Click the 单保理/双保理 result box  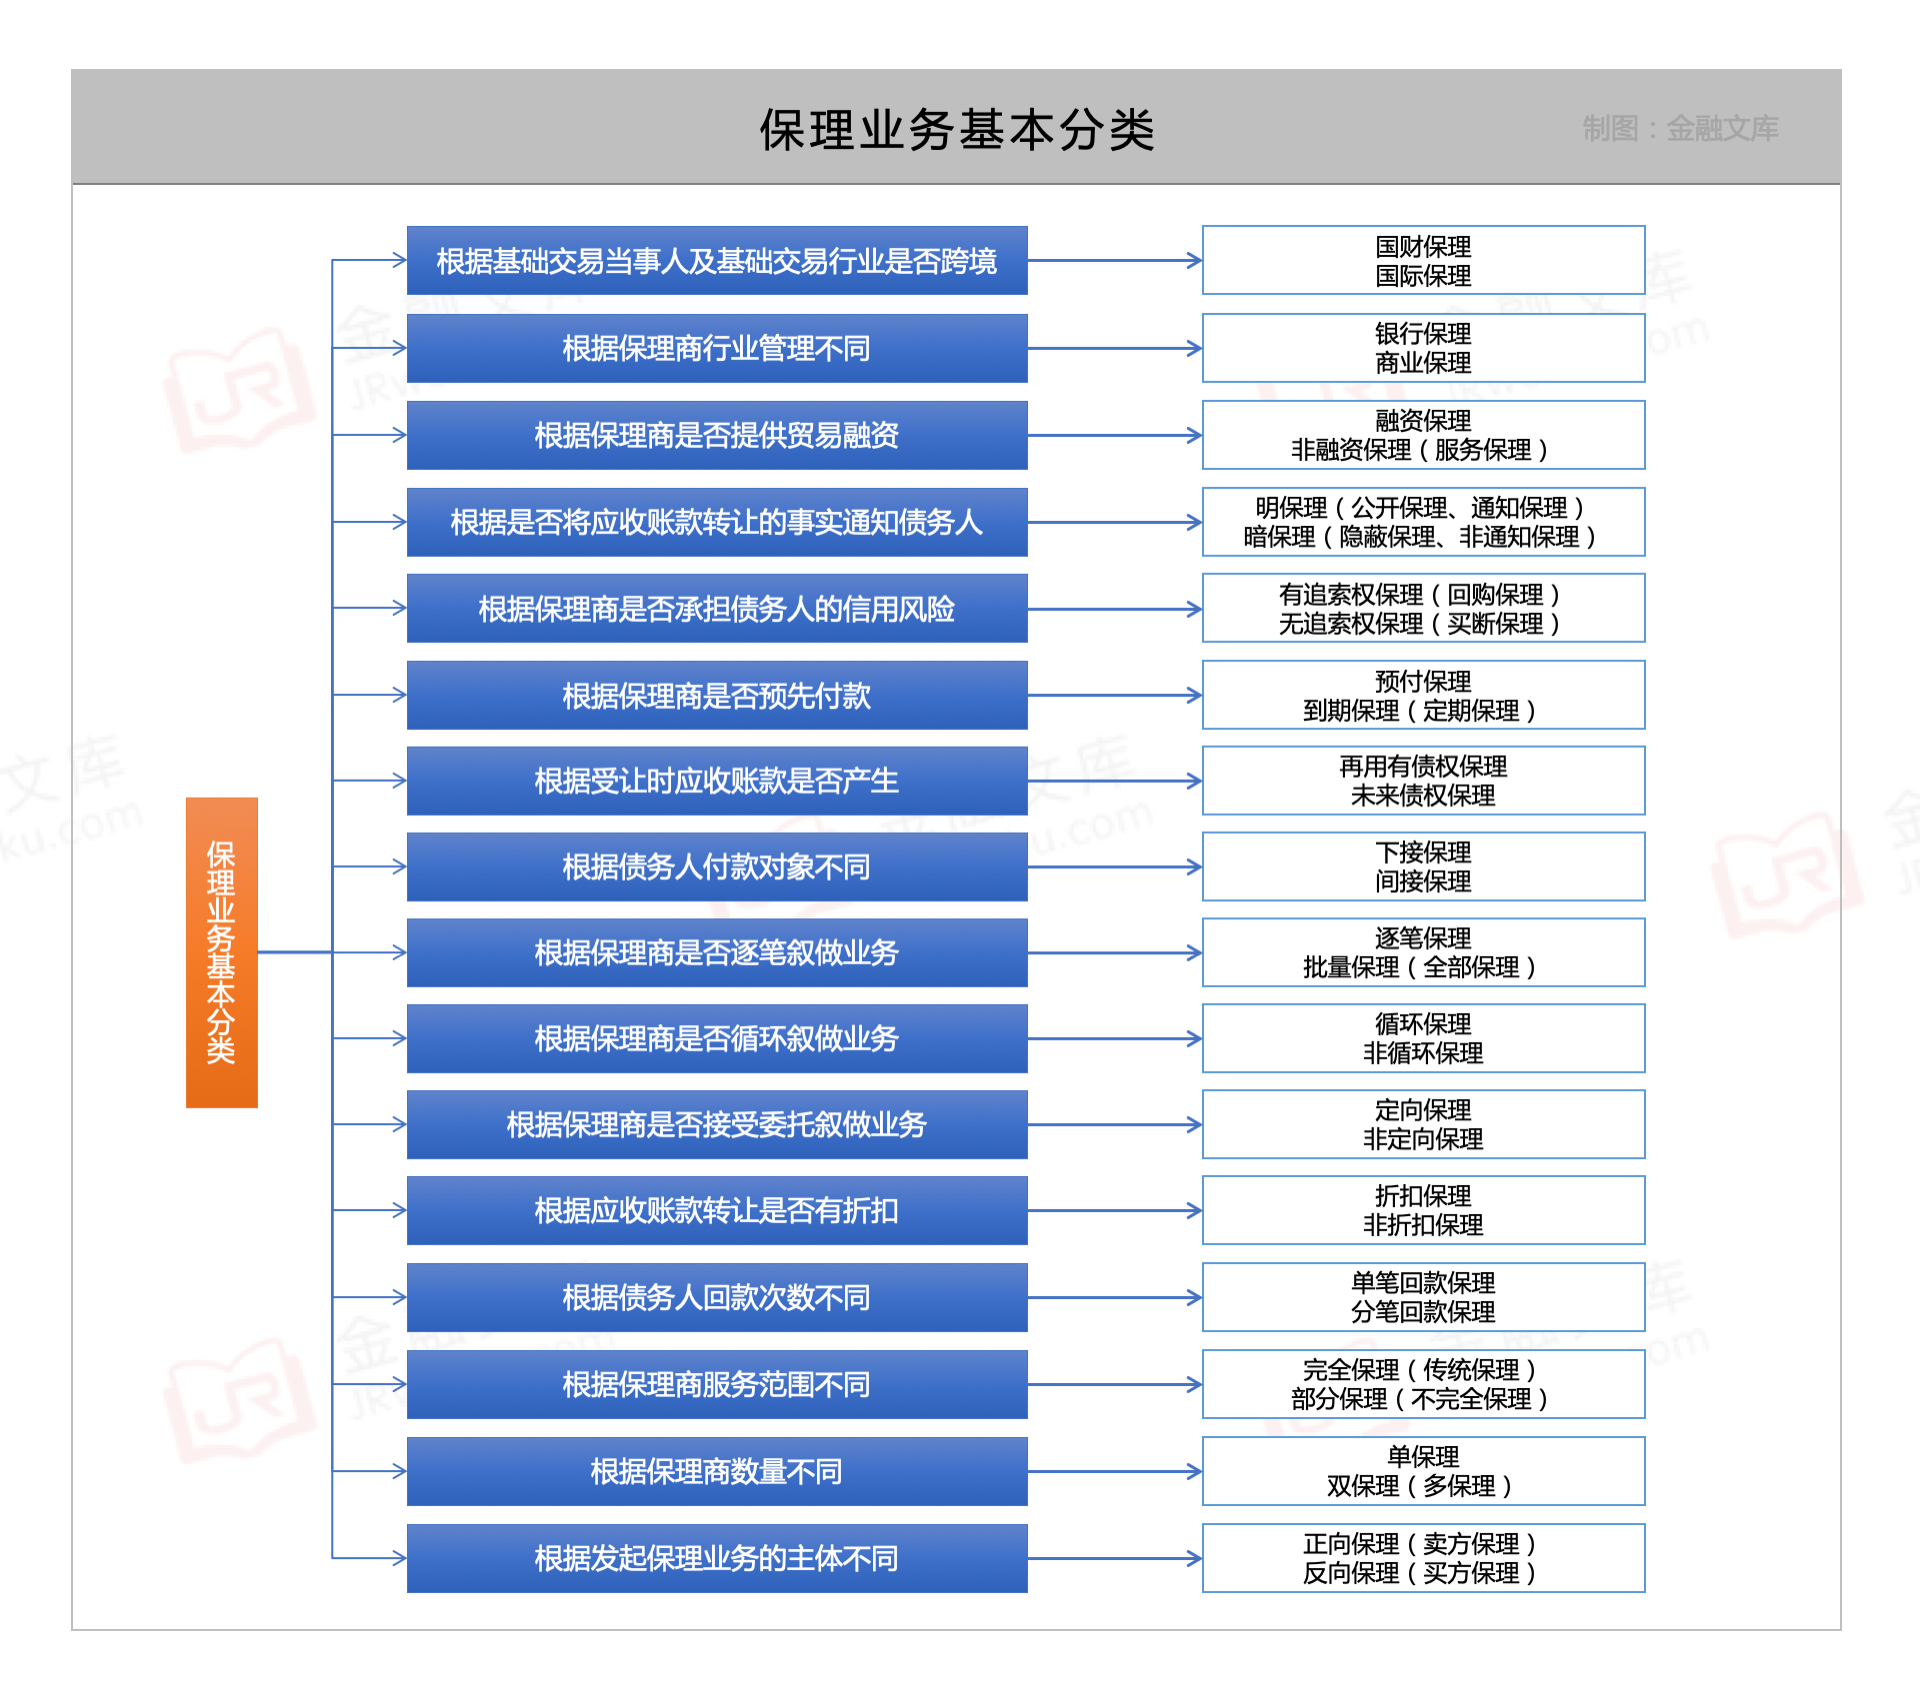click(x=1424, y=1470)
